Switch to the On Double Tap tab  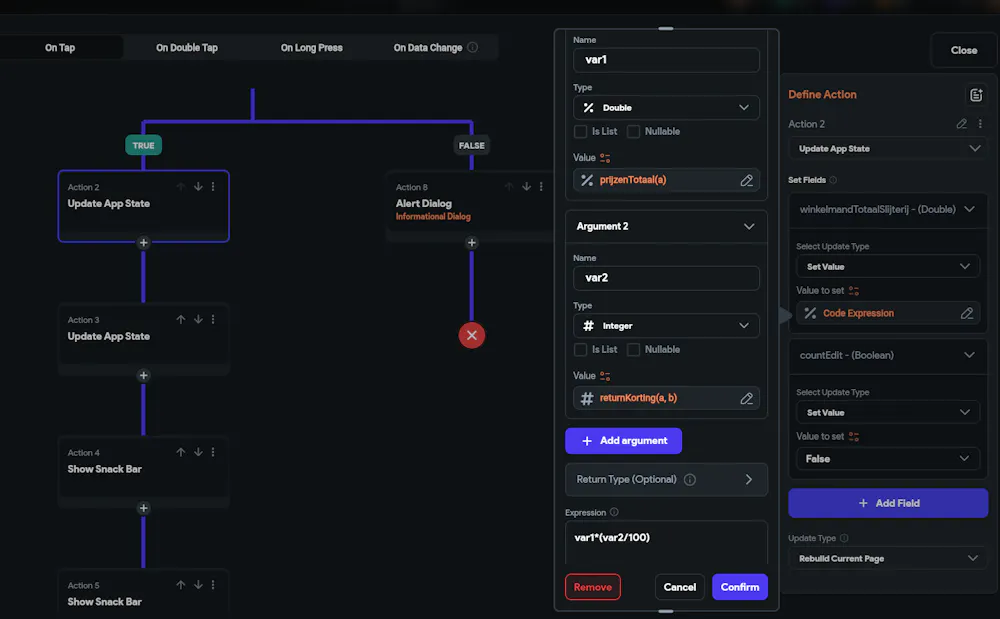click(187, 48)
